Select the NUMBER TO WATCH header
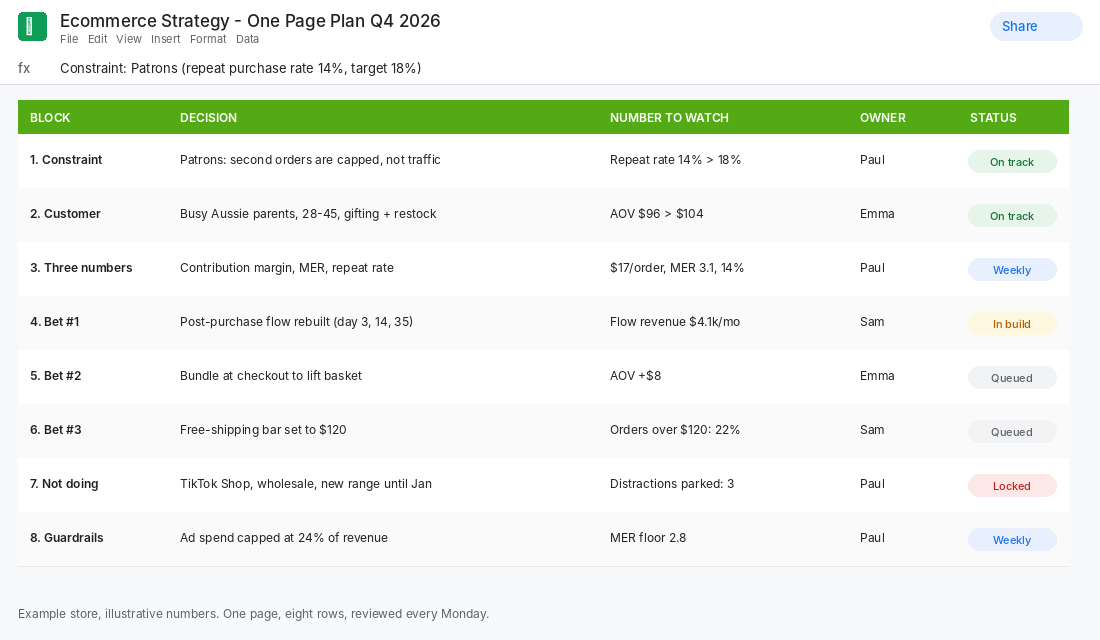 click(669, 118)
